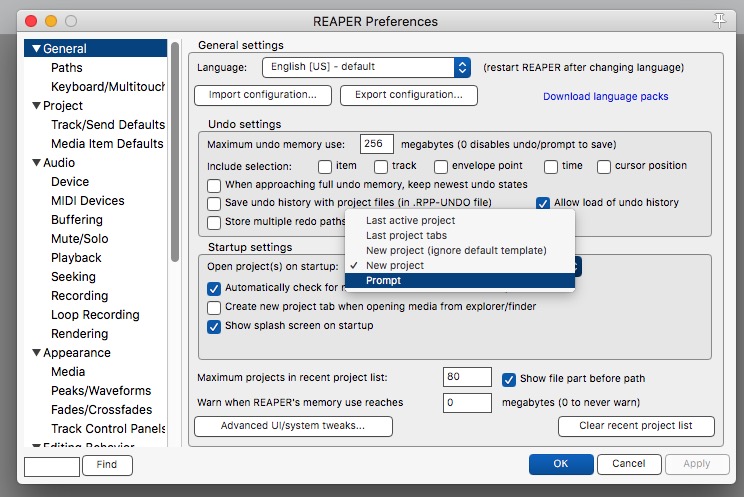Collapse the Appearance tree section
The image size is (744, 497).
tap(36, 353)
